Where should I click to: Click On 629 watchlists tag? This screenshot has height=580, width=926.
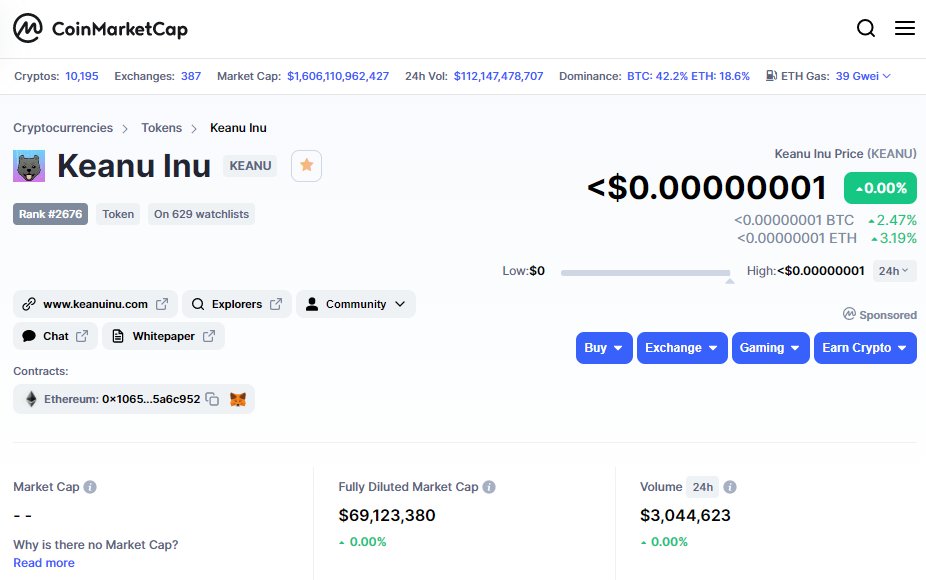click(201, 214)
